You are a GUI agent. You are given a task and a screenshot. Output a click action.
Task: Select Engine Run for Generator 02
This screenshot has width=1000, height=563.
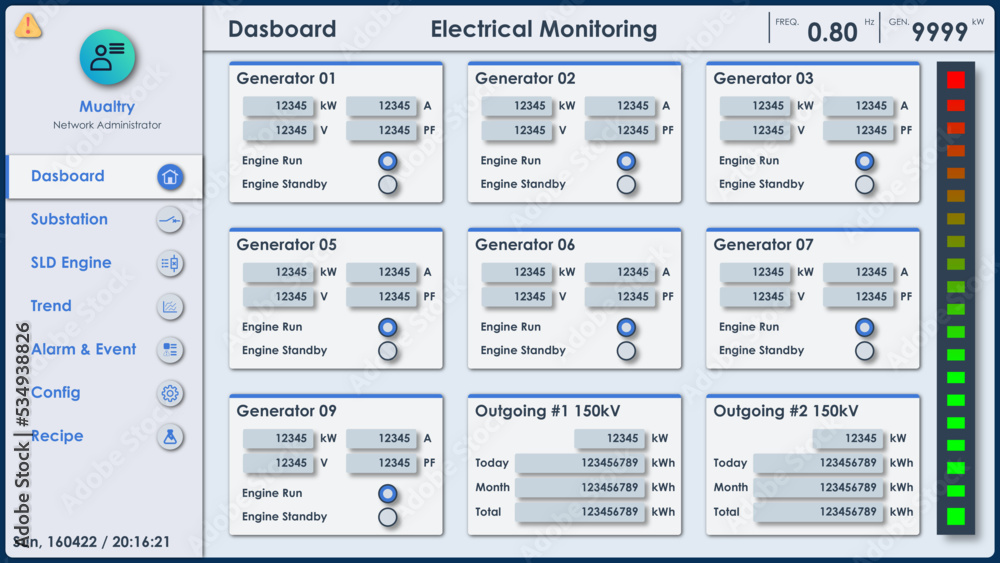click(x=626, y=161)
